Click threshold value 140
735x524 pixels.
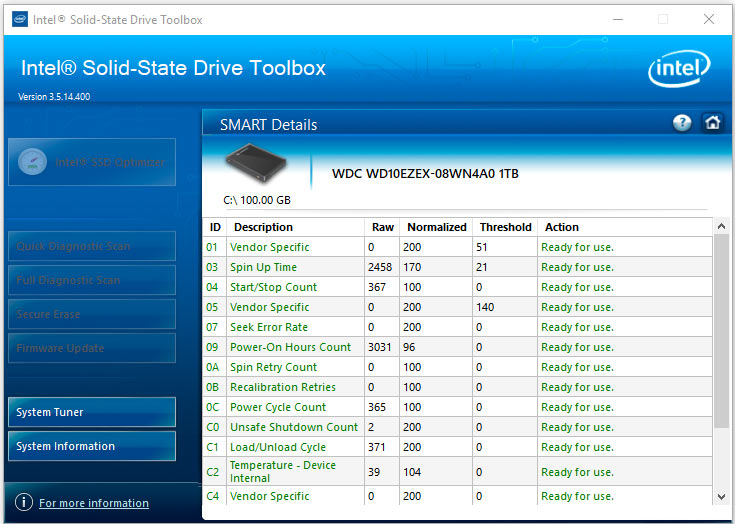(x=485, y=307)
